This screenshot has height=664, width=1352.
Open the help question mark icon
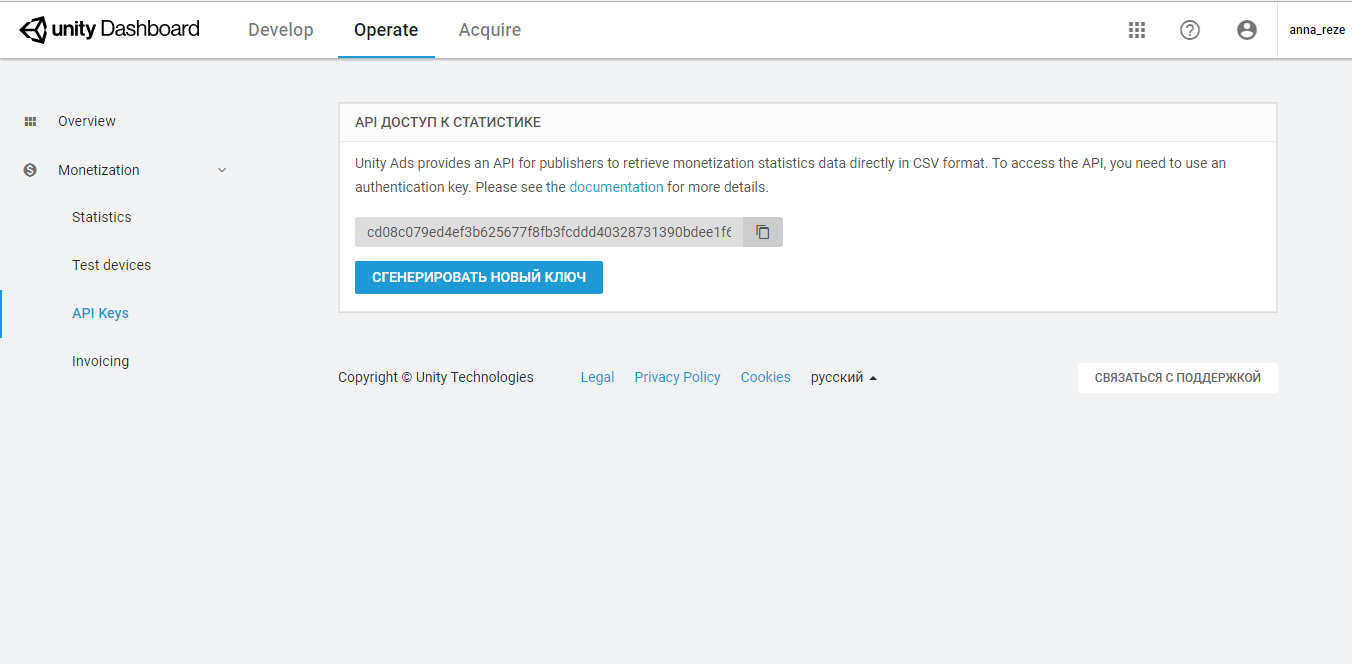pyautogui.click(x=1190, y=30)
